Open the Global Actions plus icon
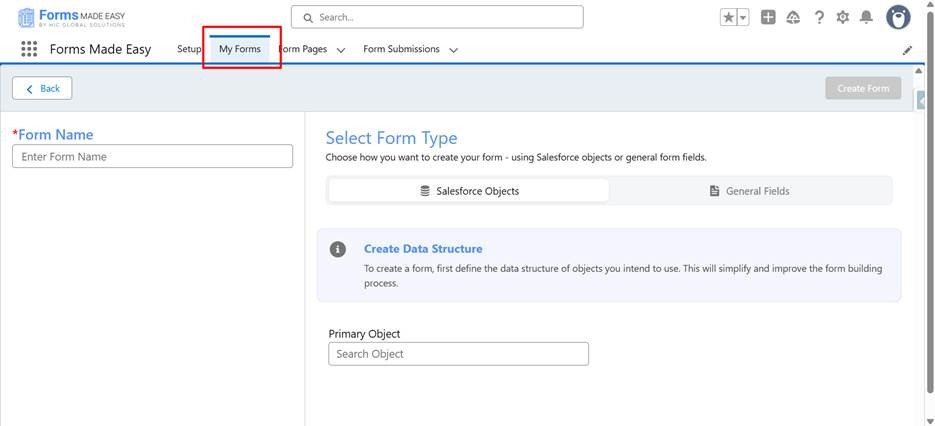The image size is (935, 426). tap(768, 17)
